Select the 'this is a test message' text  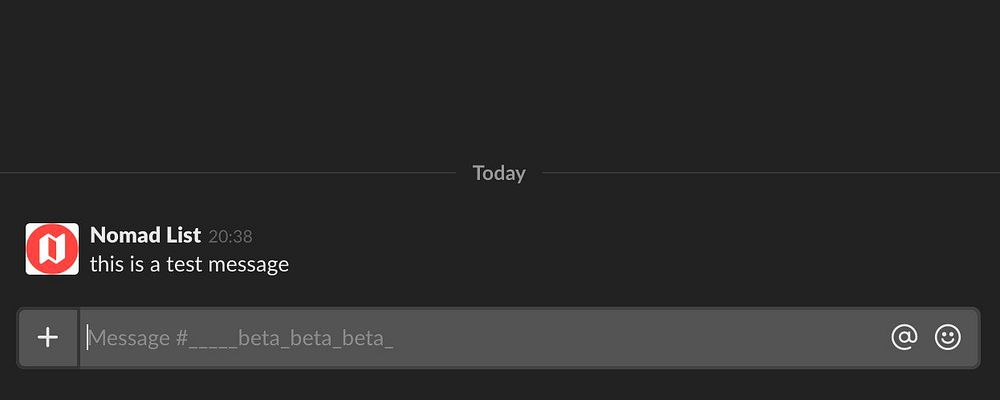pyautogui.click(x=189, y=264)
